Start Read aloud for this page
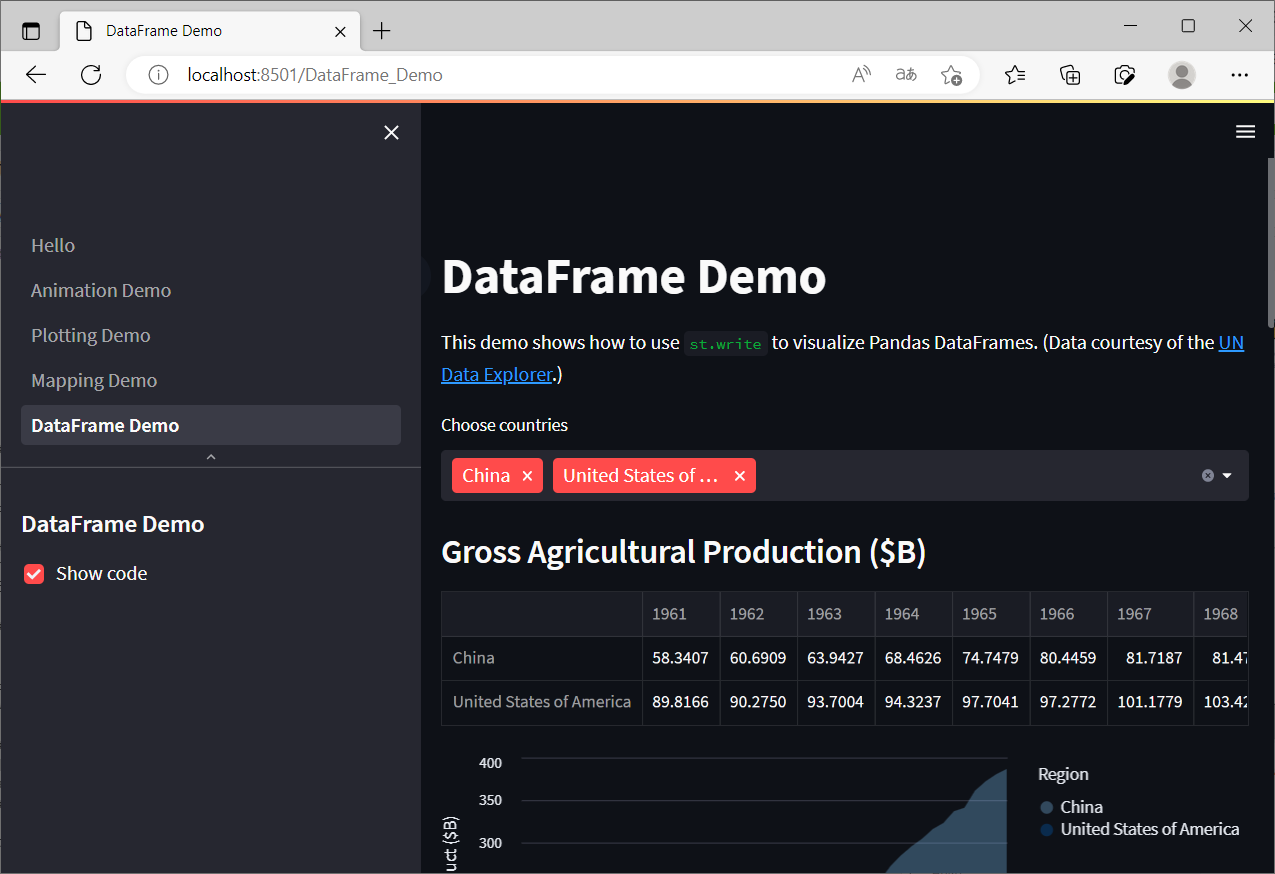Image resolution: width=1275 pixels, height=874 pixels. point(860,74)
